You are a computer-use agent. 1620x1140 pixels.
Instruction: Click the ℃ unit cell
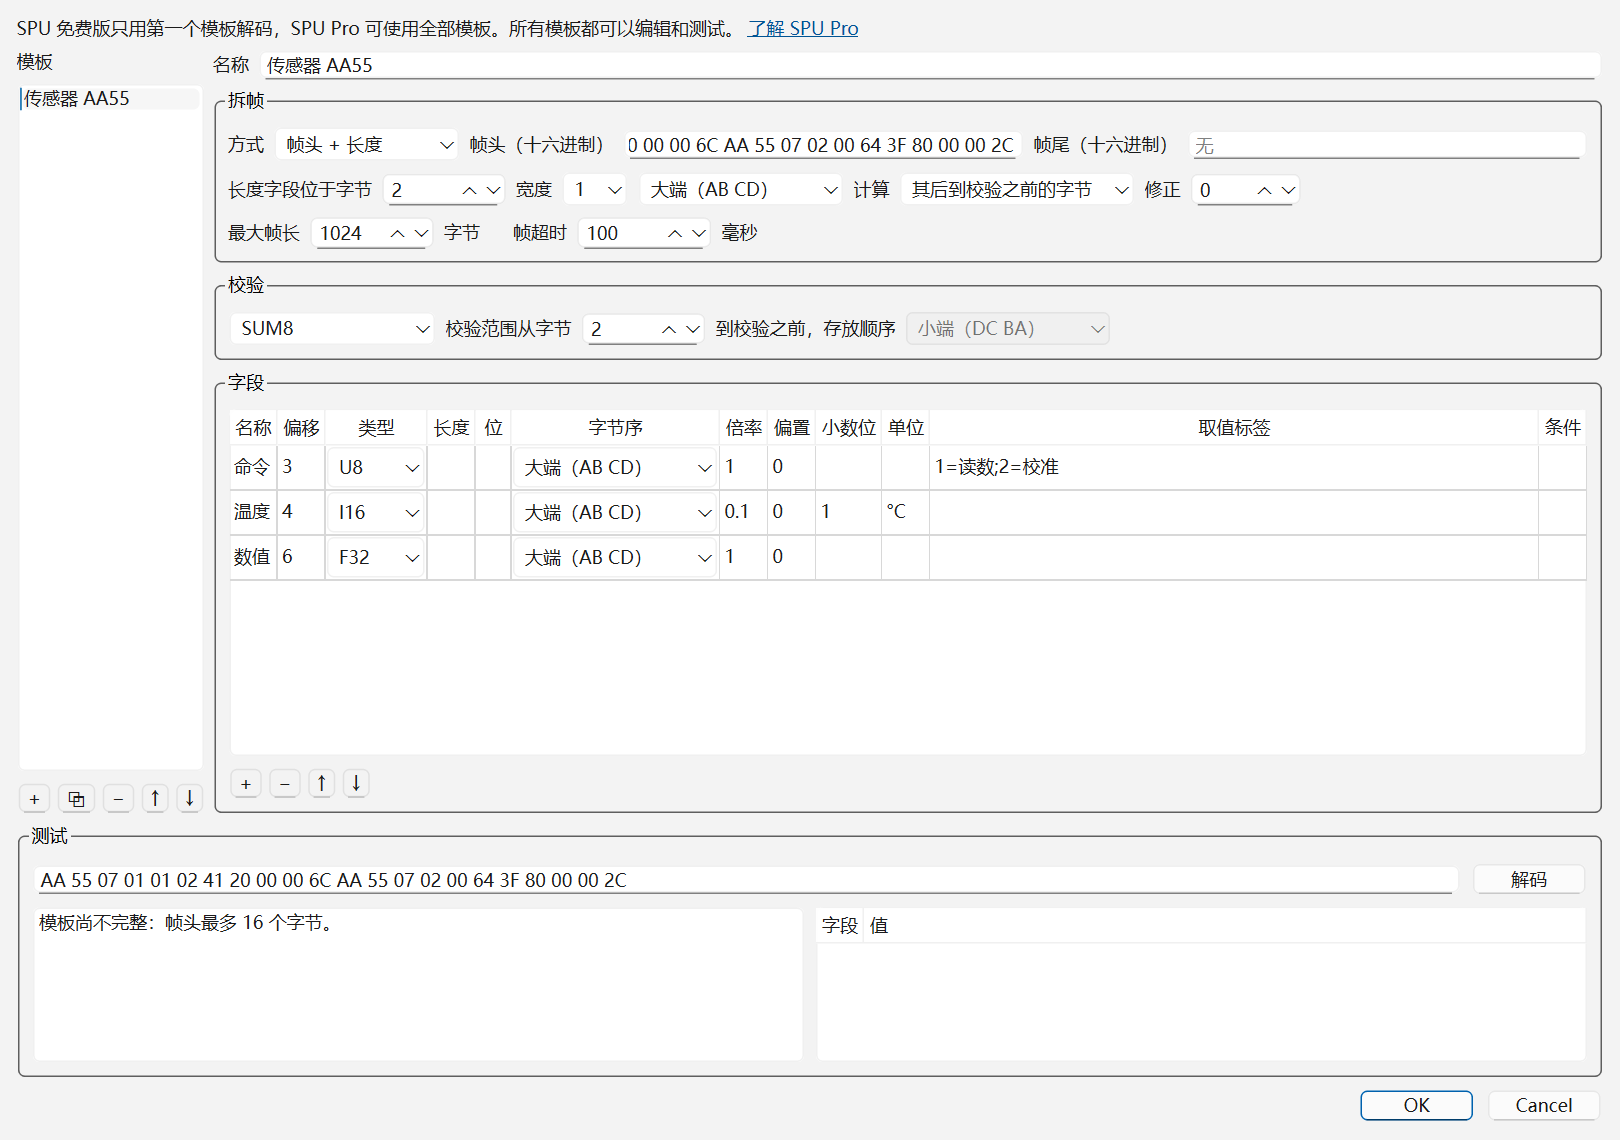pyautogui.click(x=905, y=512)
